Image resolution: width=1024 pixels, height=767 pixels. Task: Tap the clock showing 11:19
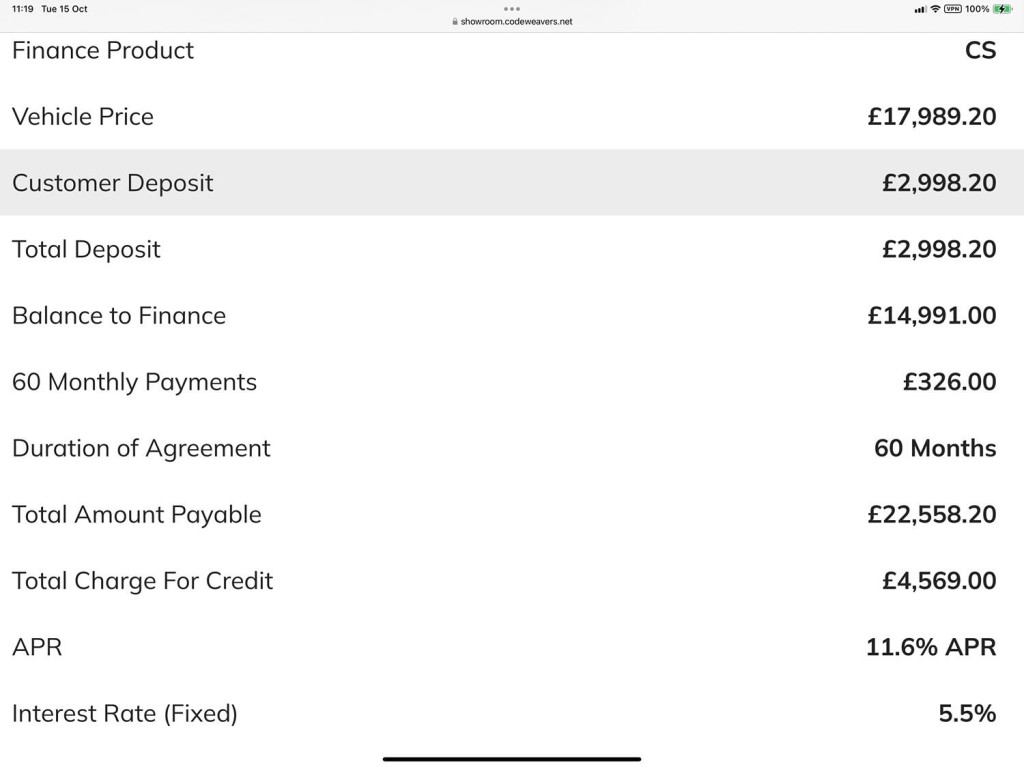pyautogui.click(x=22, y=9)
